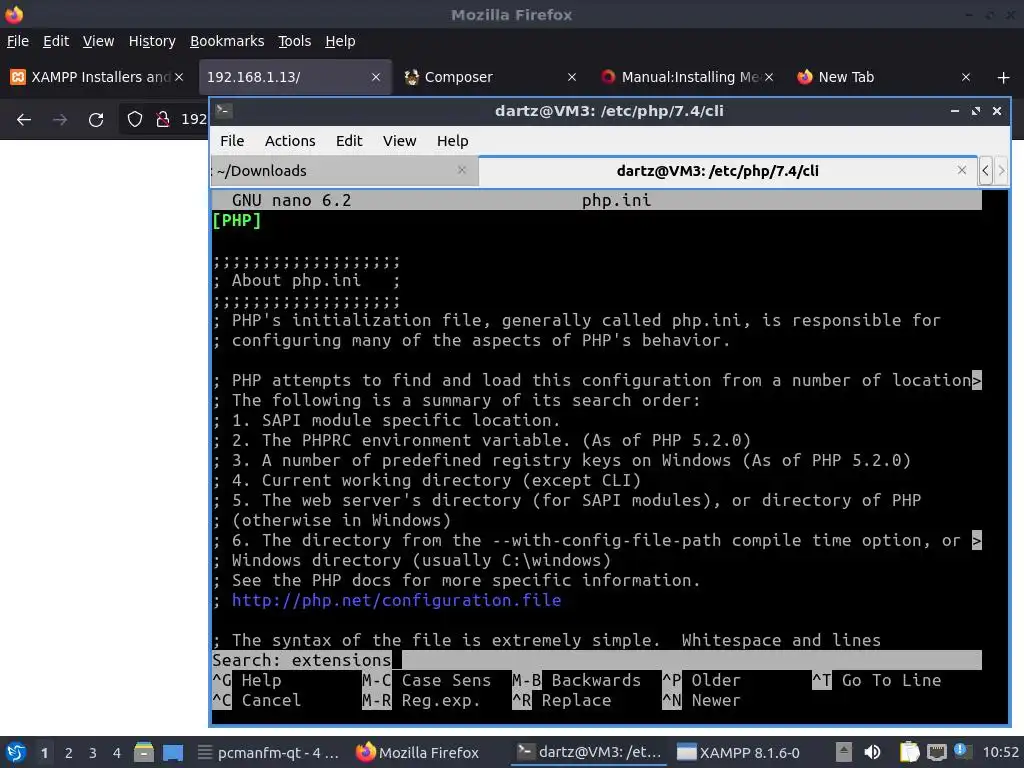This screenshot has height=768, width=1024.
Task: Open the terminal File menu
Action: [x=232, y=141]
